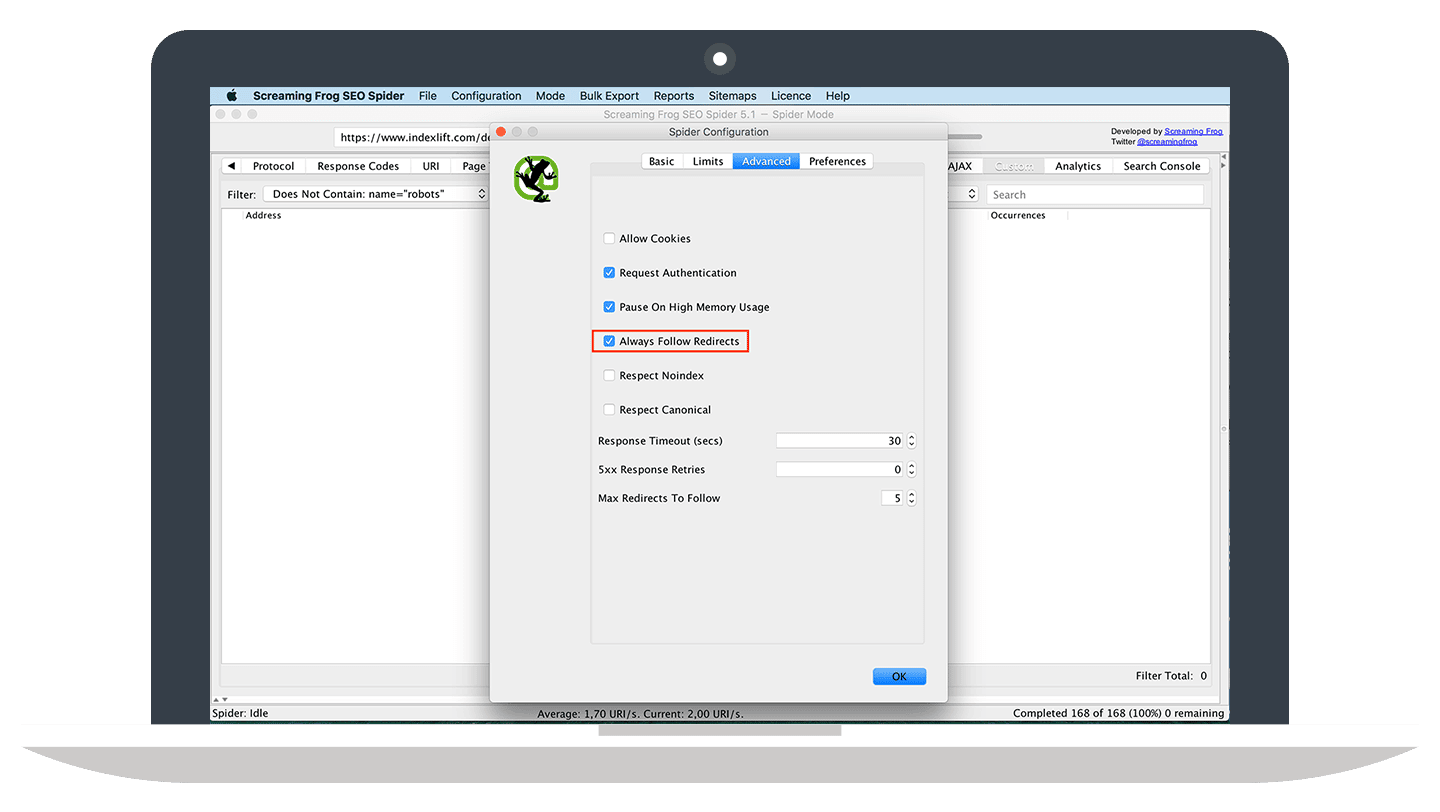Open the Configuration menu
The width and height of the screenshot is (1440, 812).
pos(486,96)
